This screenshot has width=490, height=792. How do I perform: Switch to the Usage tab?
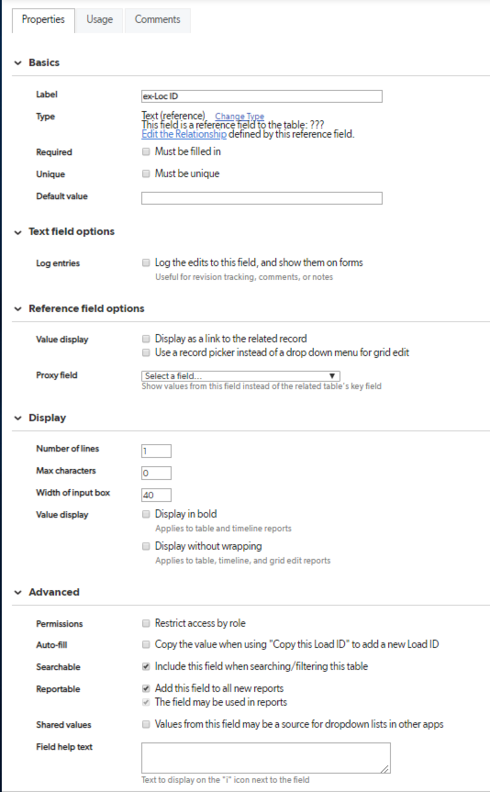pyautogui.click(x=100, y=20)
